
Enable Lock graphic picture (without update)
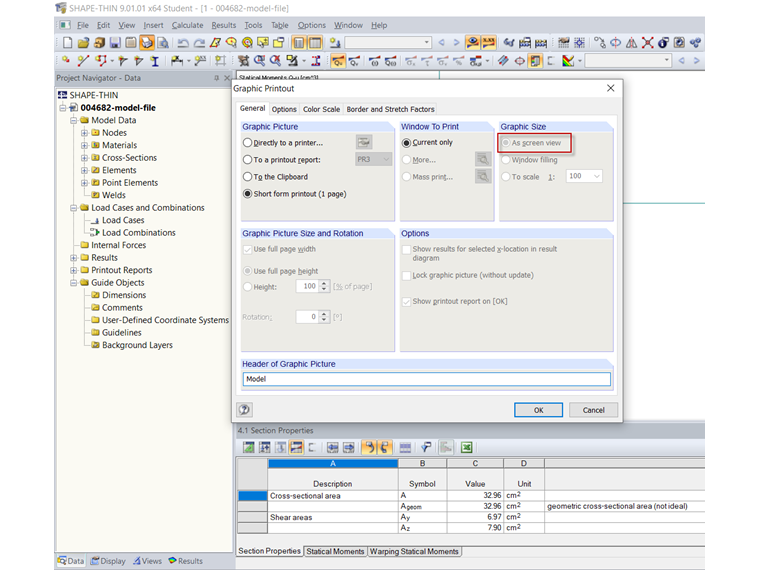pos(406,275)
